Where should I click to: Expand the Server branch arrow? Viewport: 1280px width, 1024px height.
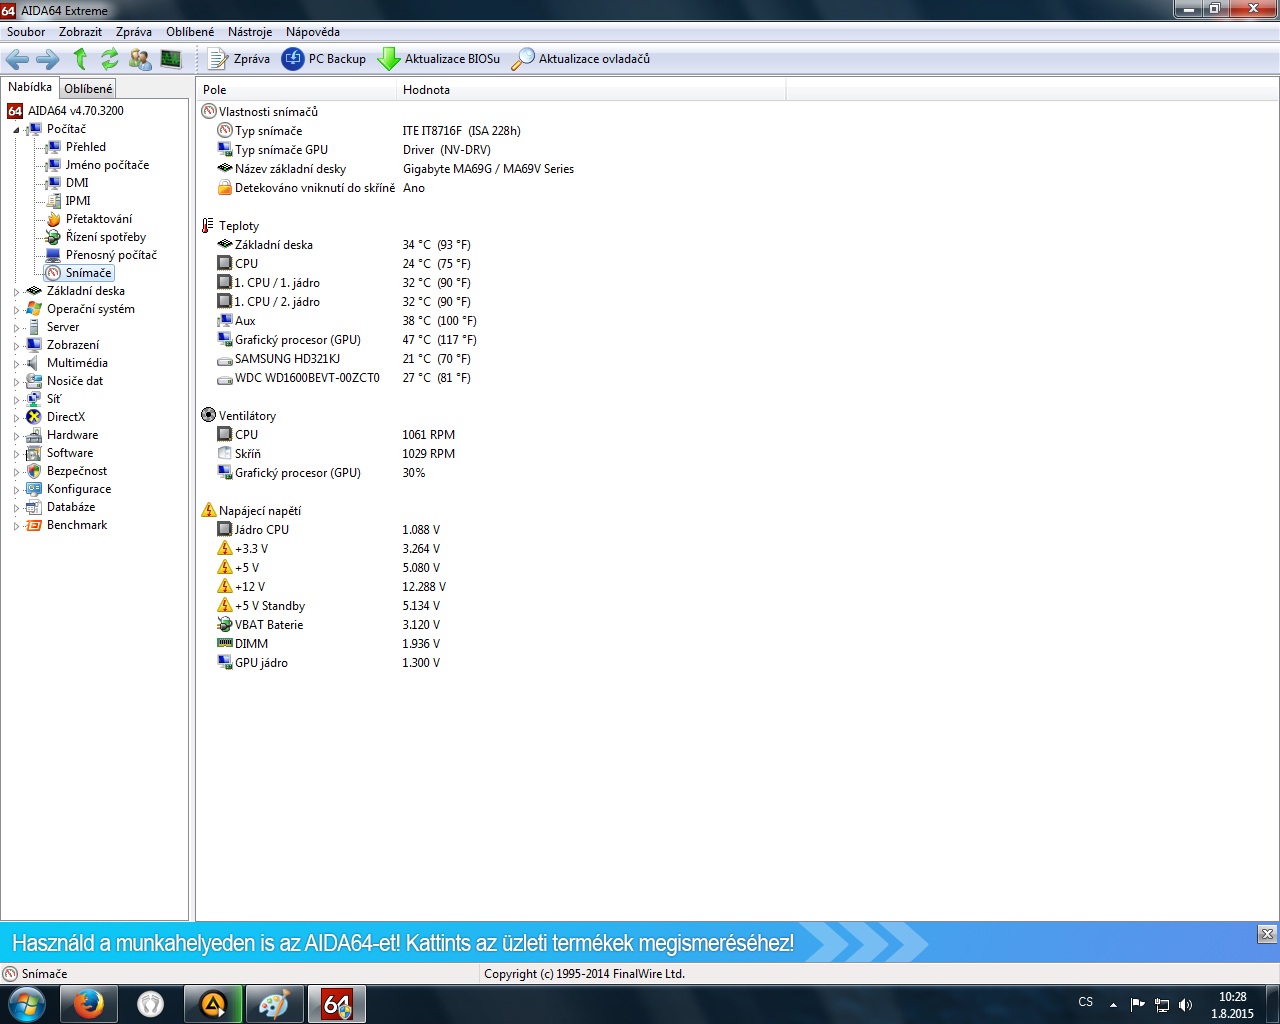click(16, 328)
